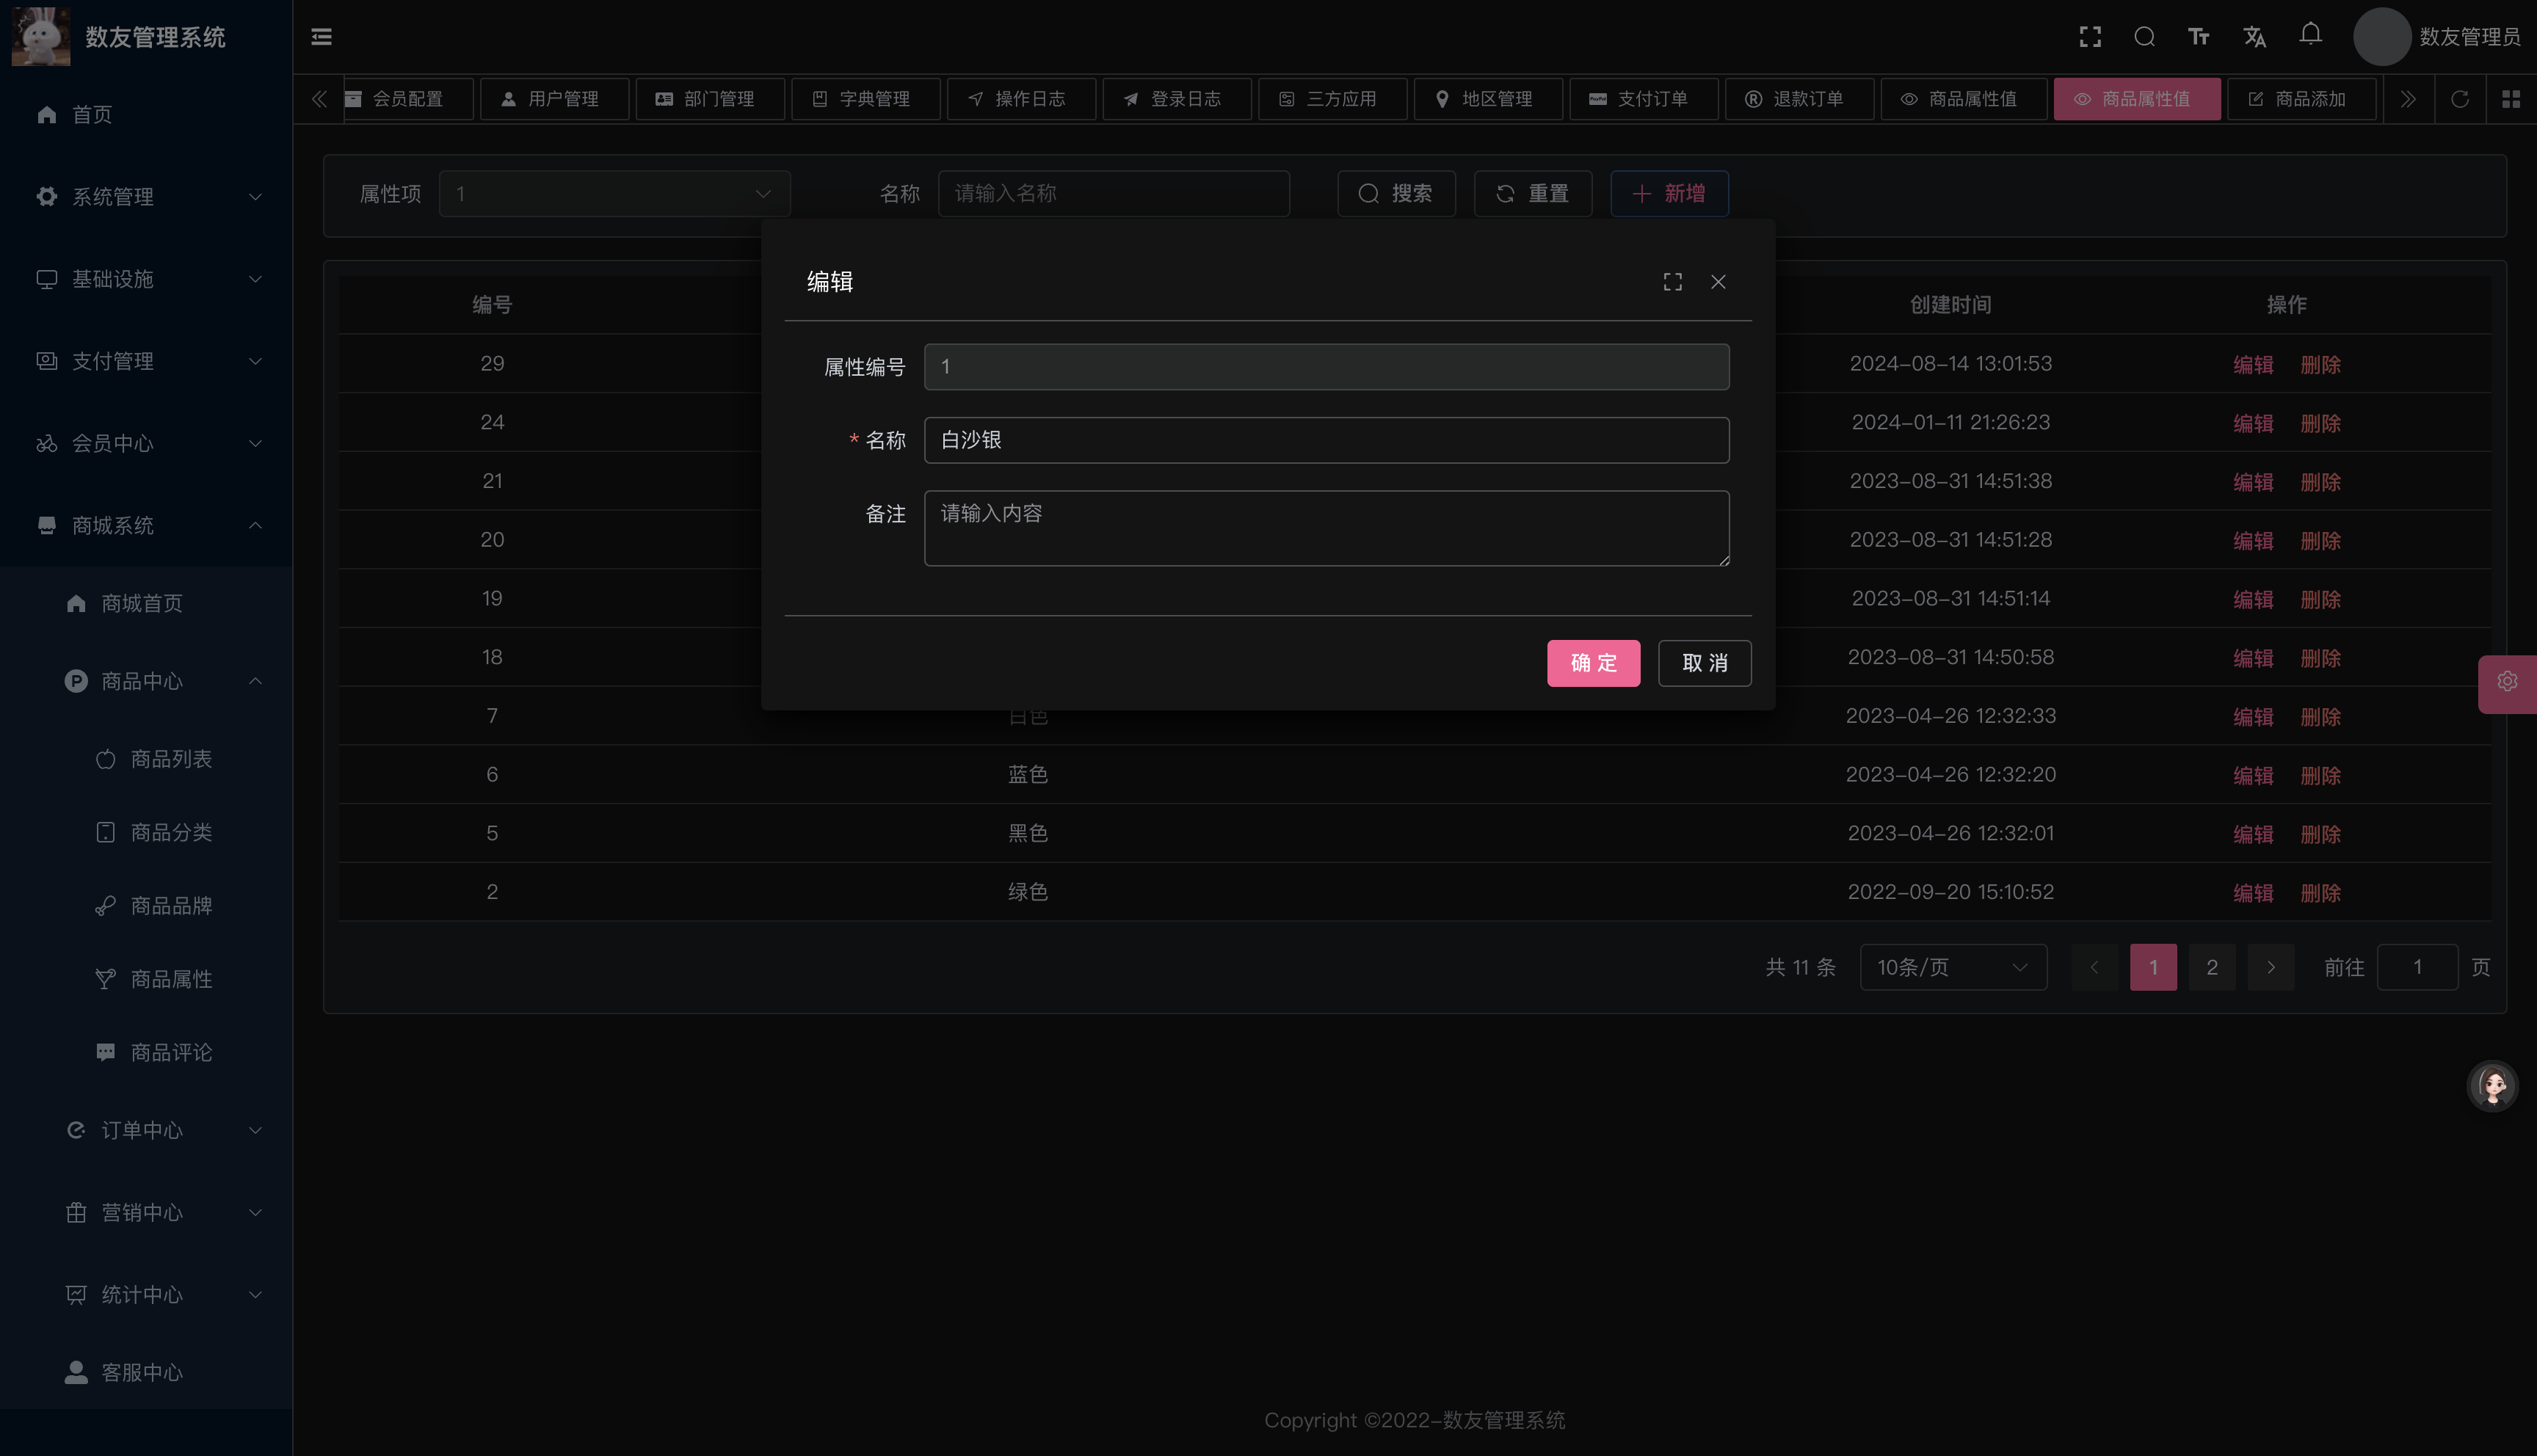Switch to 操作日志 tab
This screenshot has height=1456, width=2537.
[x=1021, y=99]
